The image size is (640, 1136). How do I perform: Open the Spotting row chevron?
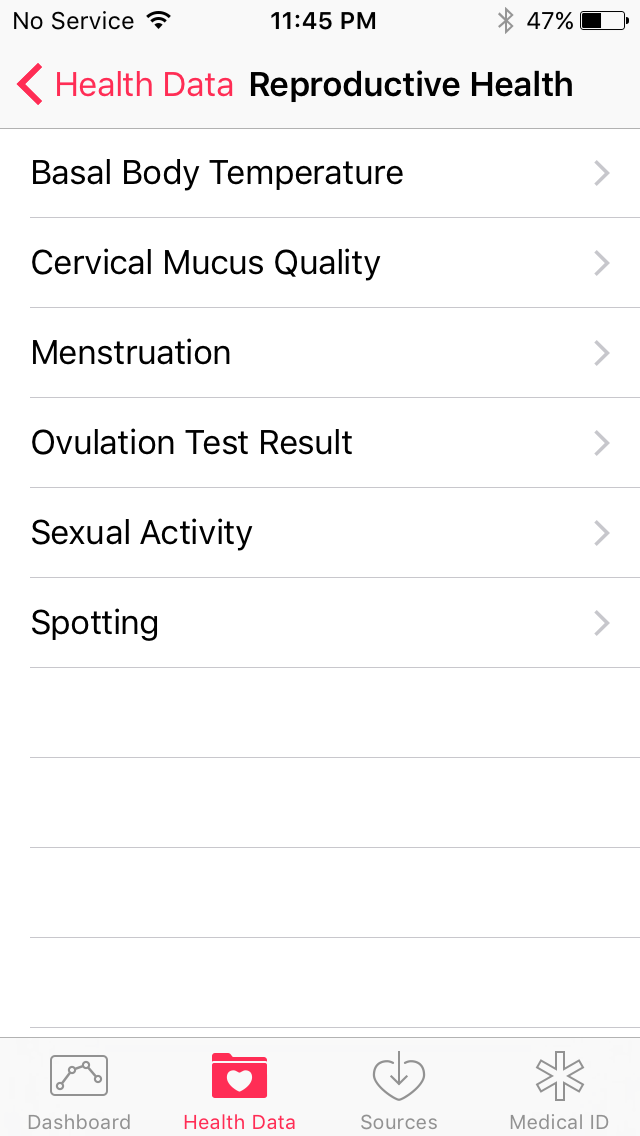pos(601,623)
